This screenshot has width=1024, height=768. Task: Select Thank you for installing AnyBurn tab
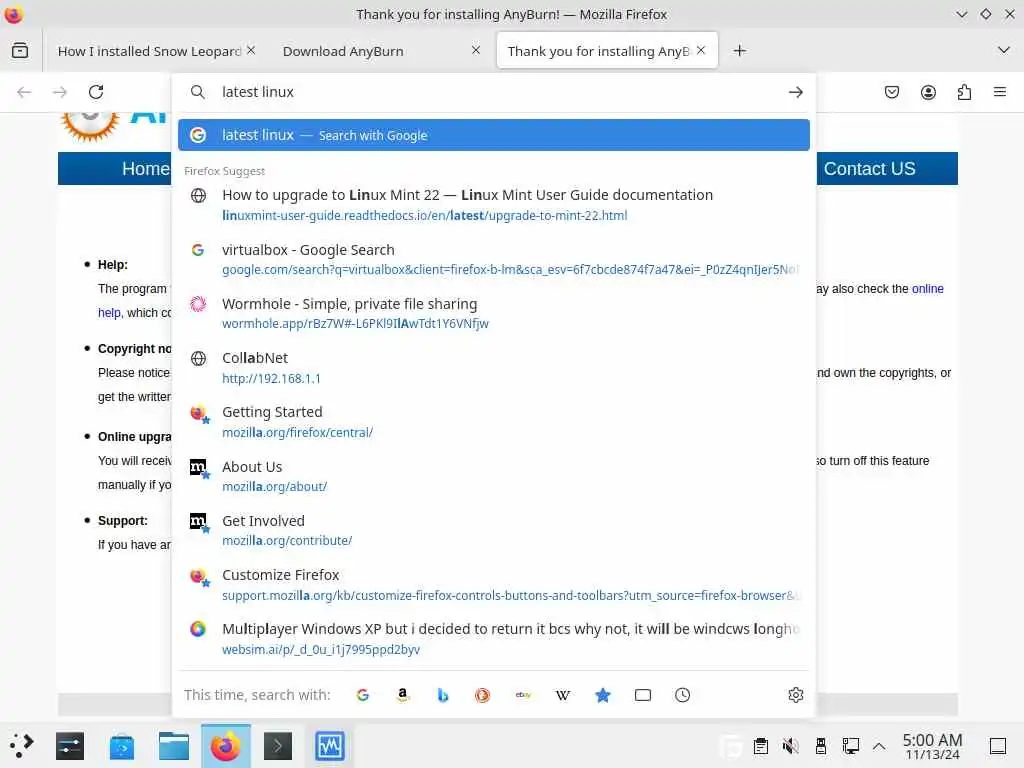[x=598, y=51]
